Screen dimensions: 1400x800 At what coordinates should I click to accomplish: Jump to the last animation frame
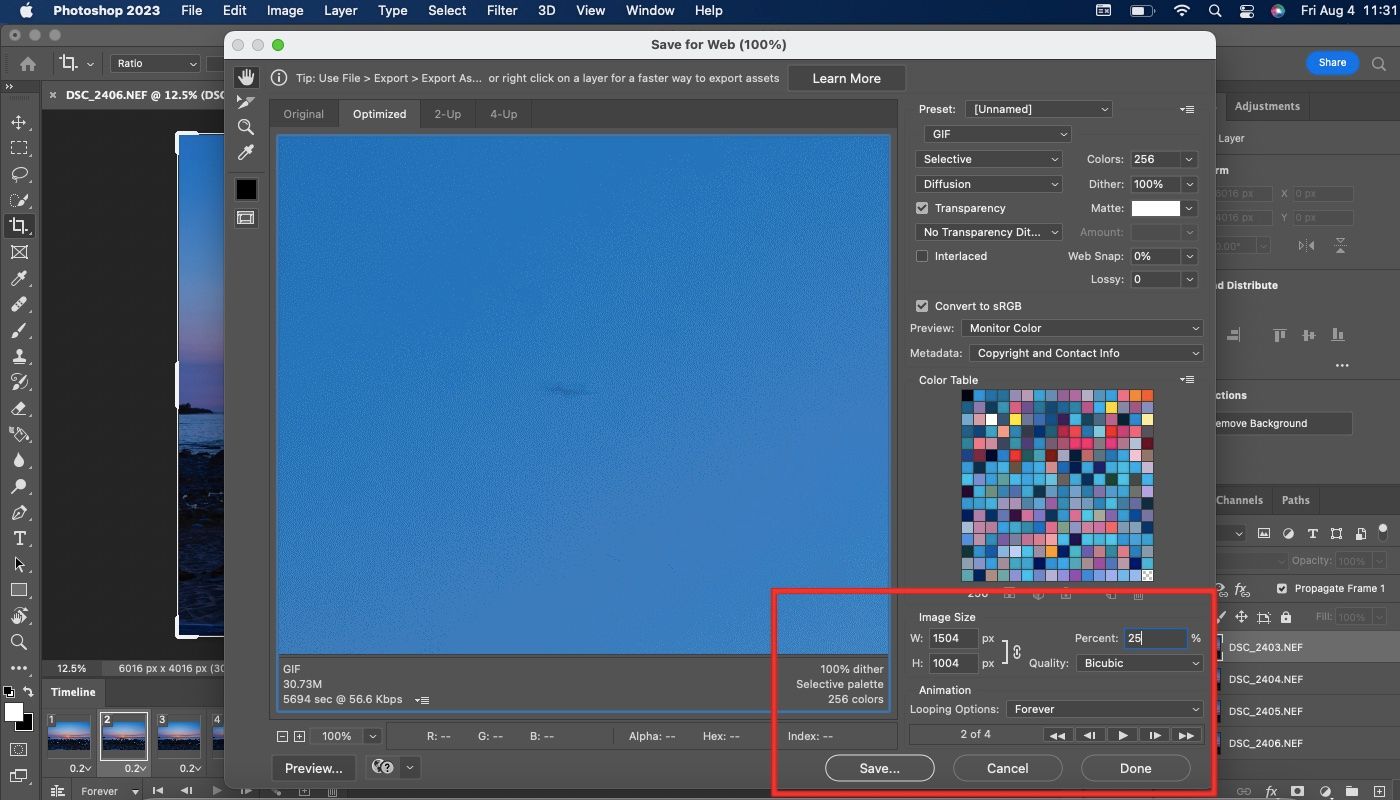pos(1186,735)
